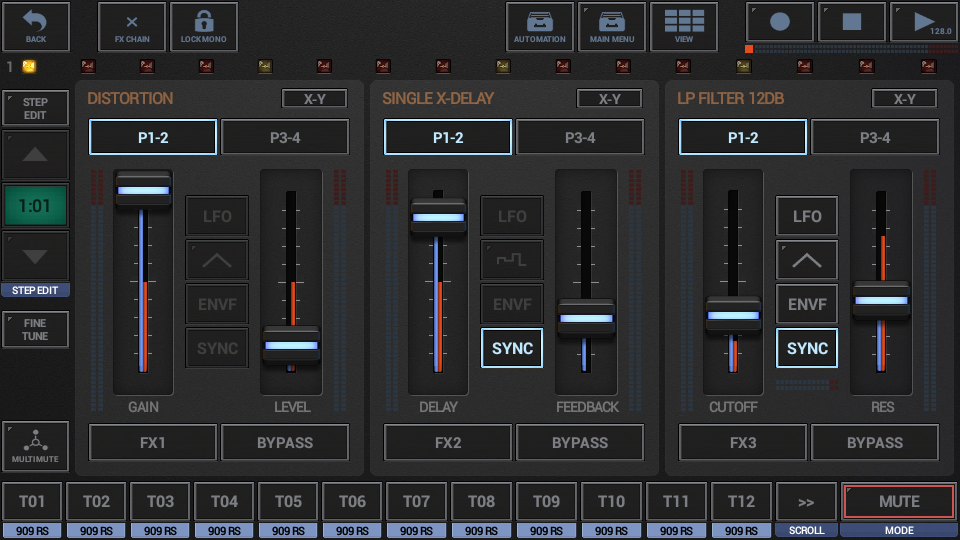Click the Cutoff fader handle
Image resolution: width=960 pixels, height=540 pixels.
[x=733, y=316]
